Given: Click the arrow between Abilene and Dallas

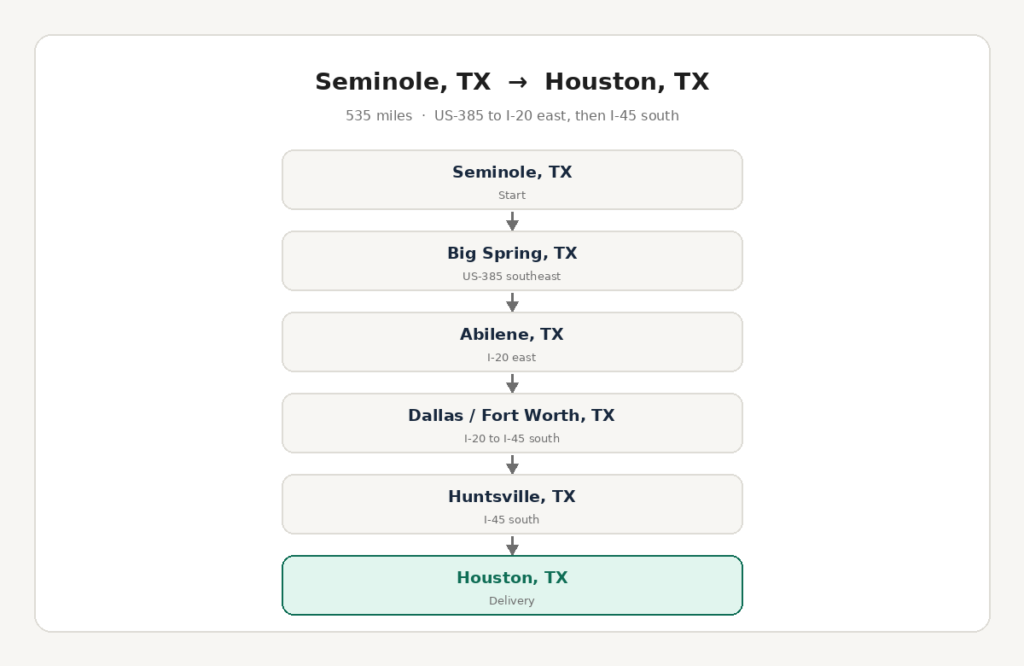Looking at the screenshot, I should (x=513, y=383).
